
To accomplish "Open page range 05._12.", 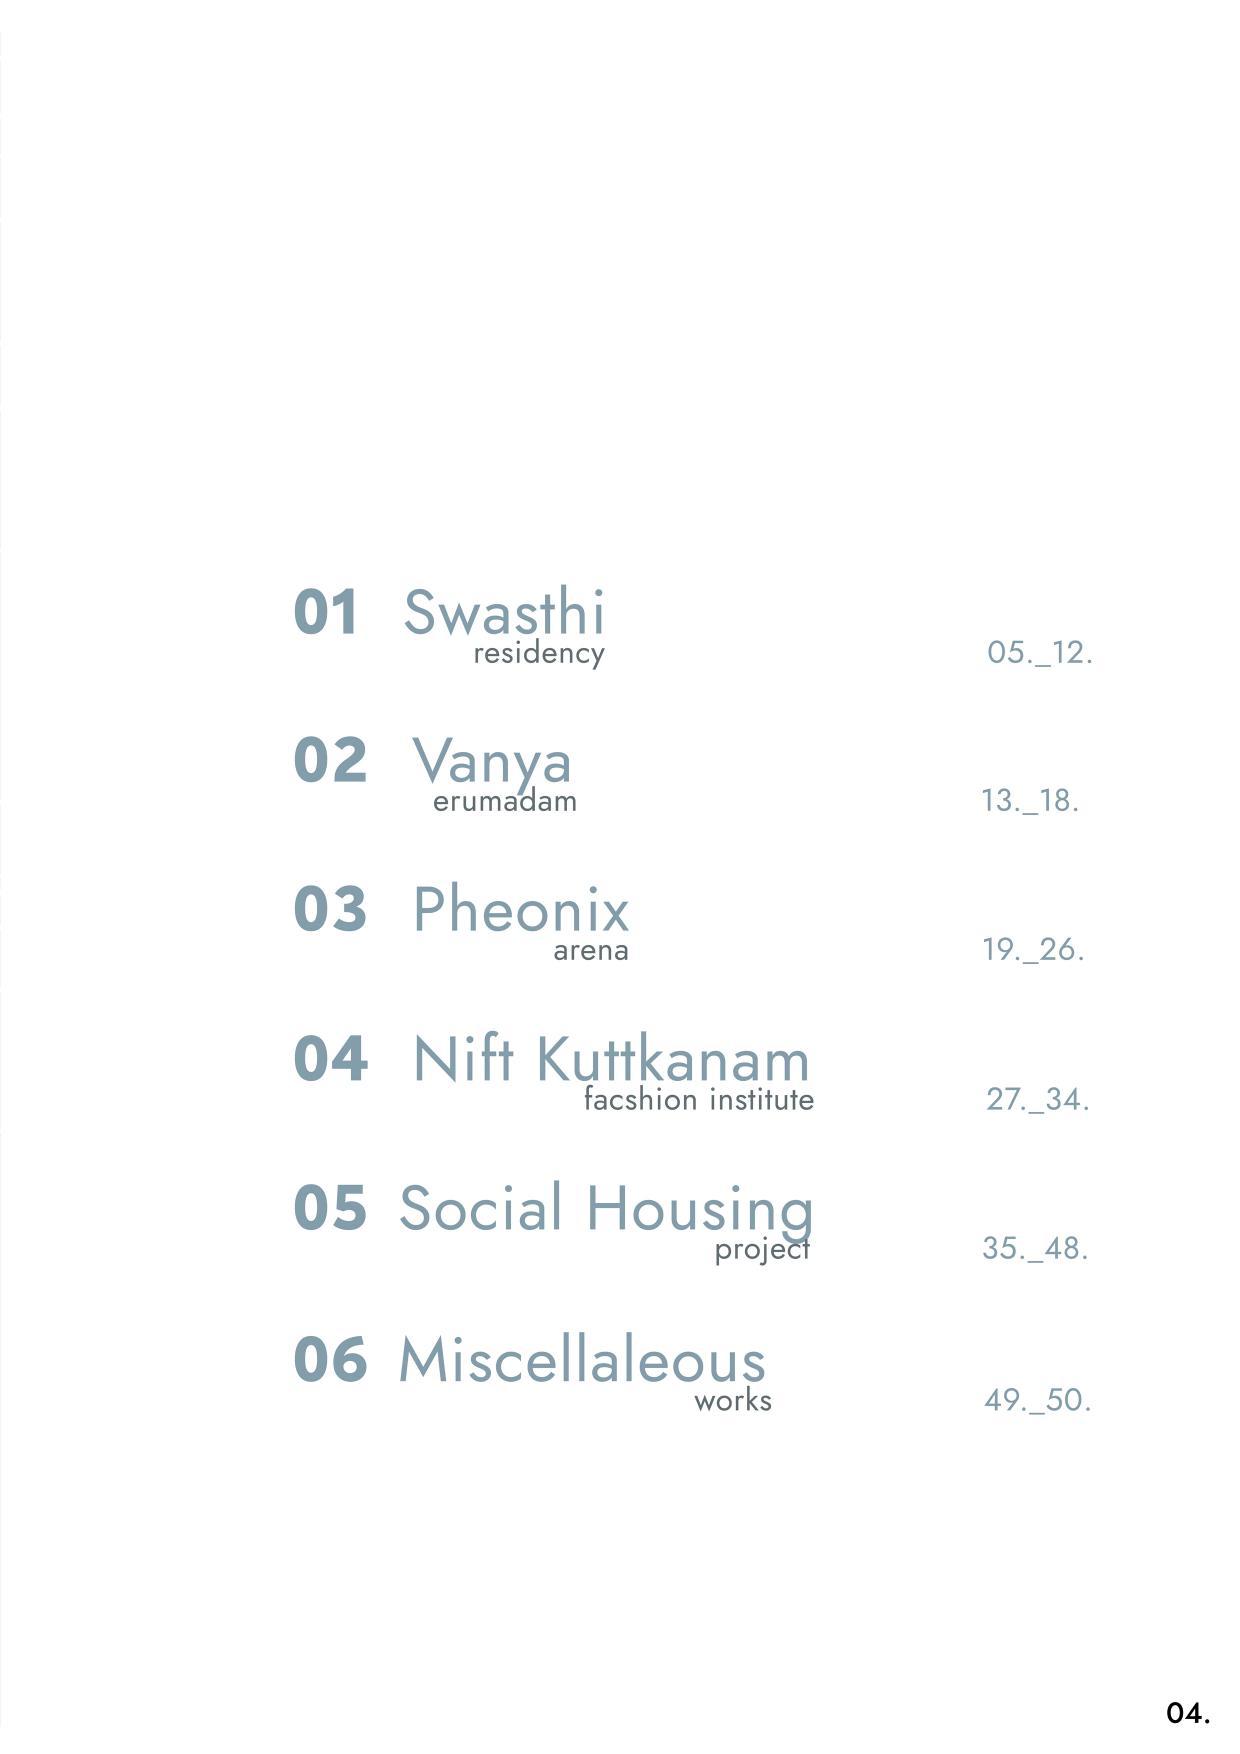I will click(x=1040, y=653).
